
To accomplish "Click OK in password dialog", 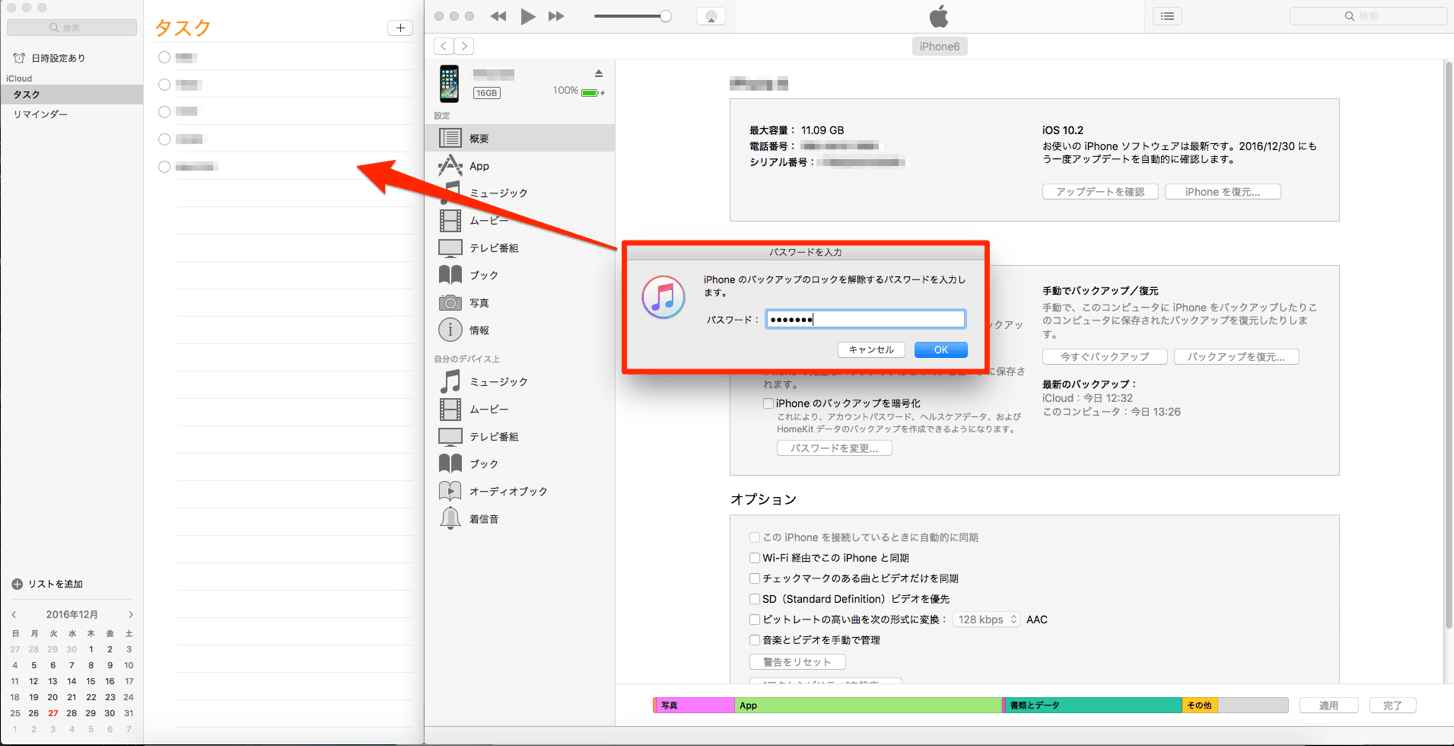I will tap(941, 350).
